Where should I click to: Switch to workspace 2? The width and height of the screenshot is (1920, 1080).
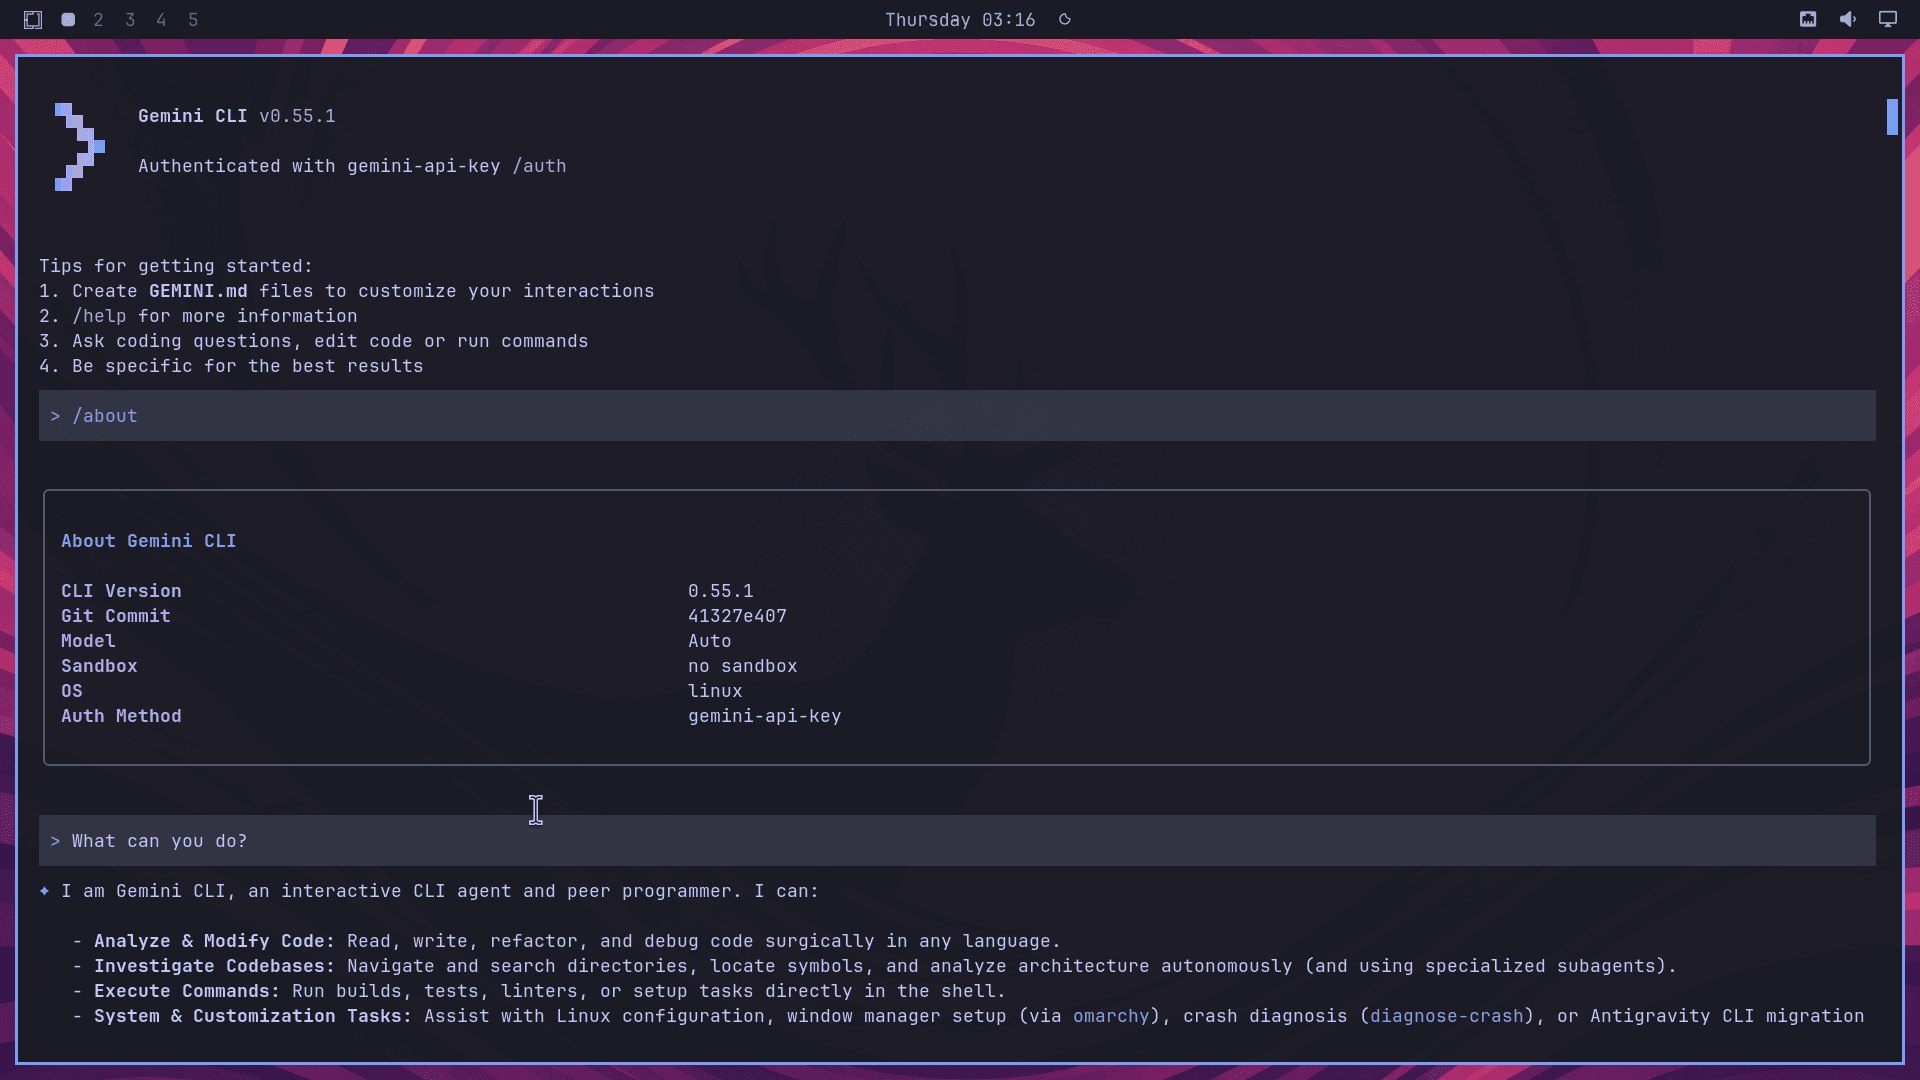(x=99, y=20)
